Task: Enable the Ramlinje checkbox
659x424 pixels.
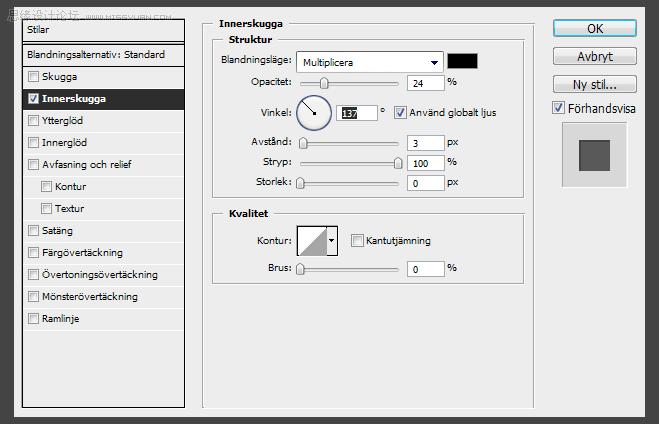Action: [x=33, y=318]
